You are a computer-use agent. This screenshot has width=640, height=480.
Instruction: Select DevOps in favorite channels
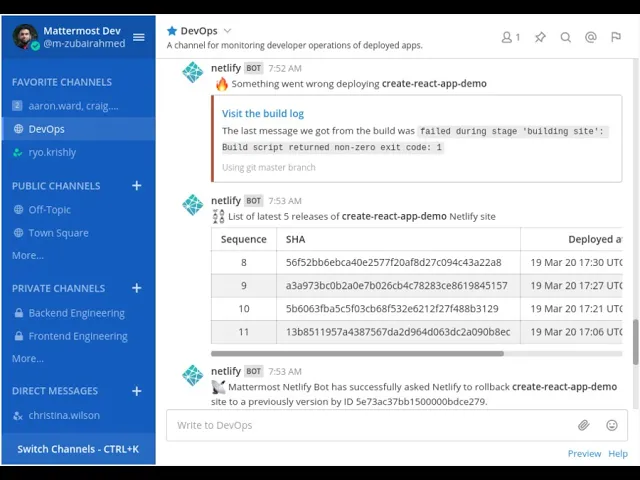[x=78, y=129]
